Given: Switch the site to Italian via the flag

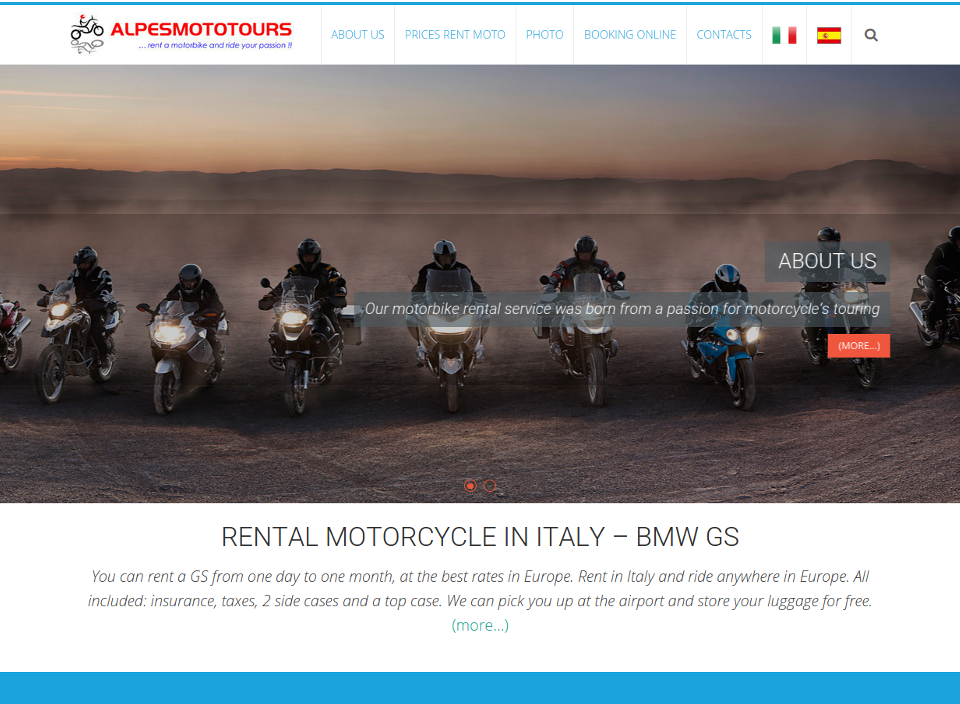Looking at the screenshot, I should pos(784,36).
